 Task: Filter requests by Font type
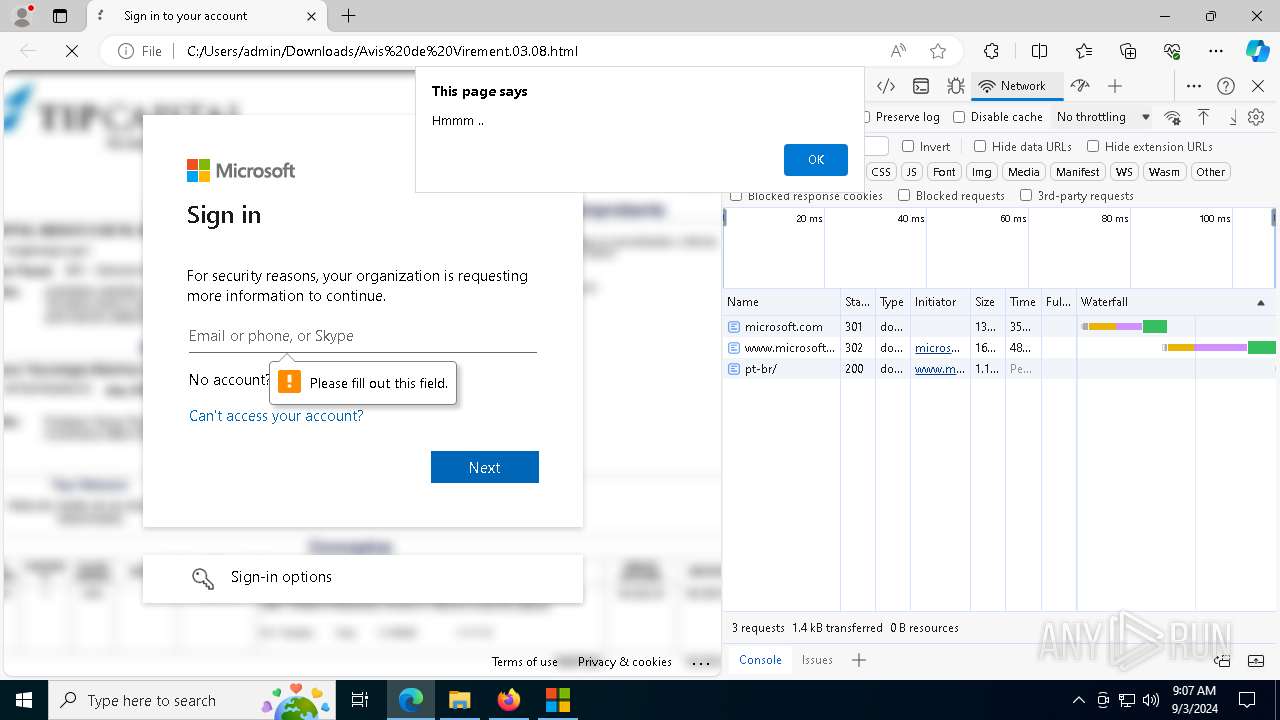coord(944,172)
